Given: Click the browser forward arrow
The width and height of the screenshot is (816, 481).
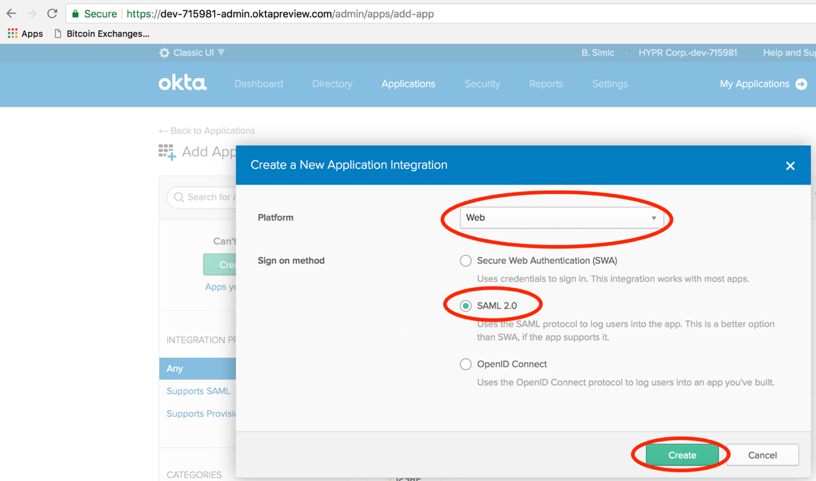Looking at the screenshot, I should click(31, 14).
